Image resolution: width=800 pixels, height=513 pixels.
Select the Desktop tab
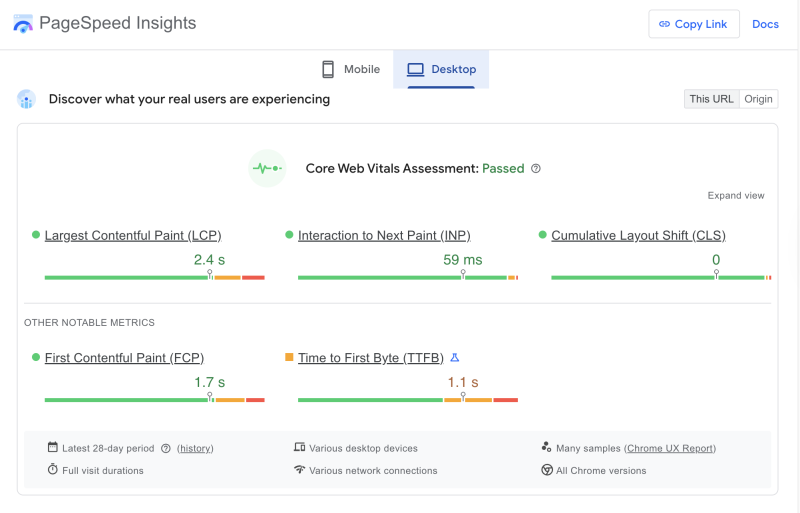click(x=441, y=70)
